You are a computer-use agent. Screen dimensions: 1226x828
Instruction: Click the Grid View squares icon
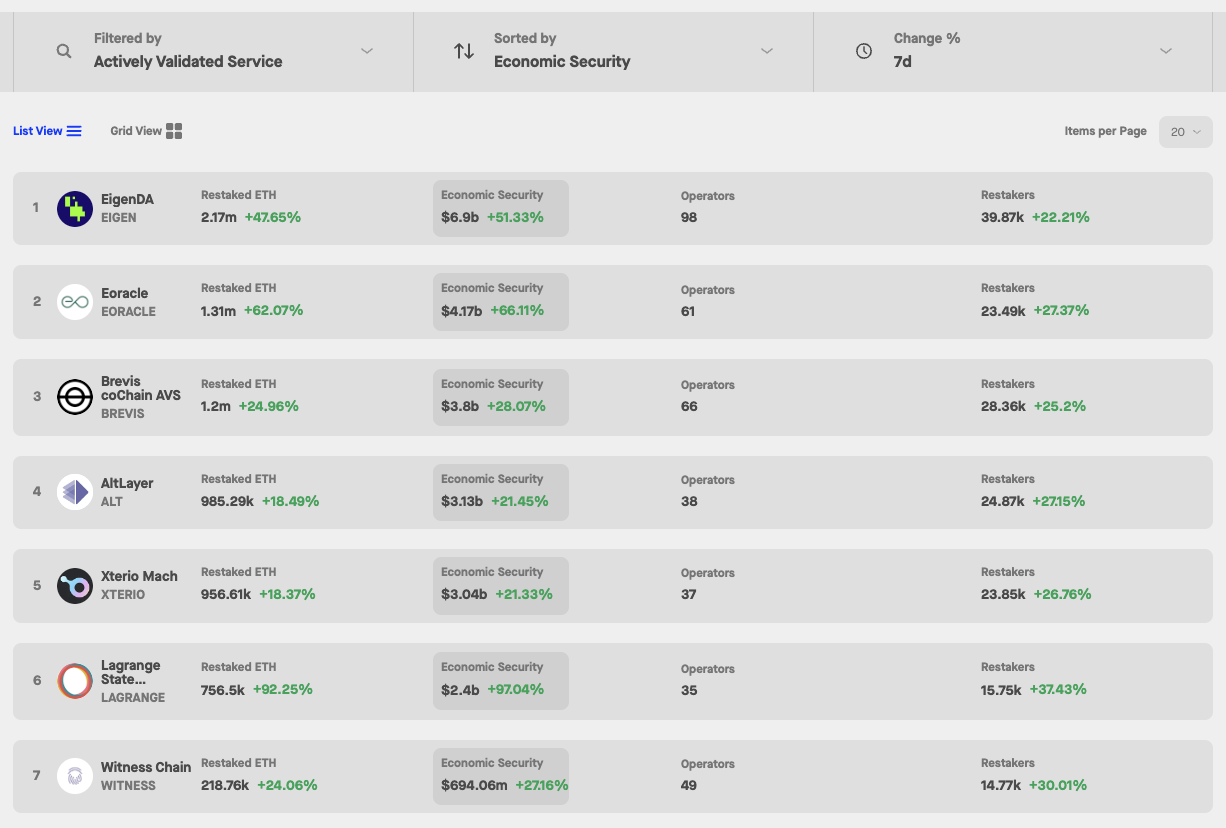[174, 131]
